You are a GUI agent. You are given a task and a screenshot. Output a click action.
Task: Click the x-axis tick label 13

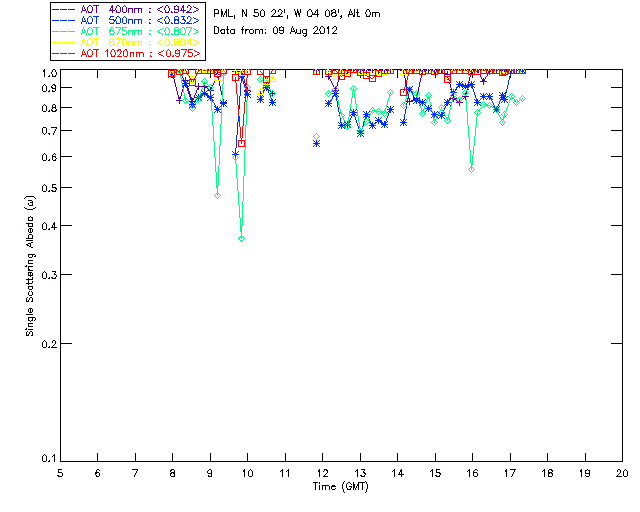(x=360, y=473)
